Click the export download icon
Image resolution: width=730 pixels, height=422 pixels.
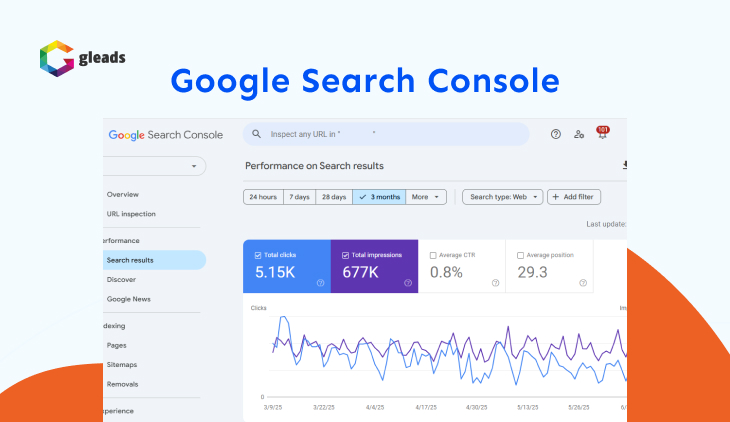(x=624, y=165)
